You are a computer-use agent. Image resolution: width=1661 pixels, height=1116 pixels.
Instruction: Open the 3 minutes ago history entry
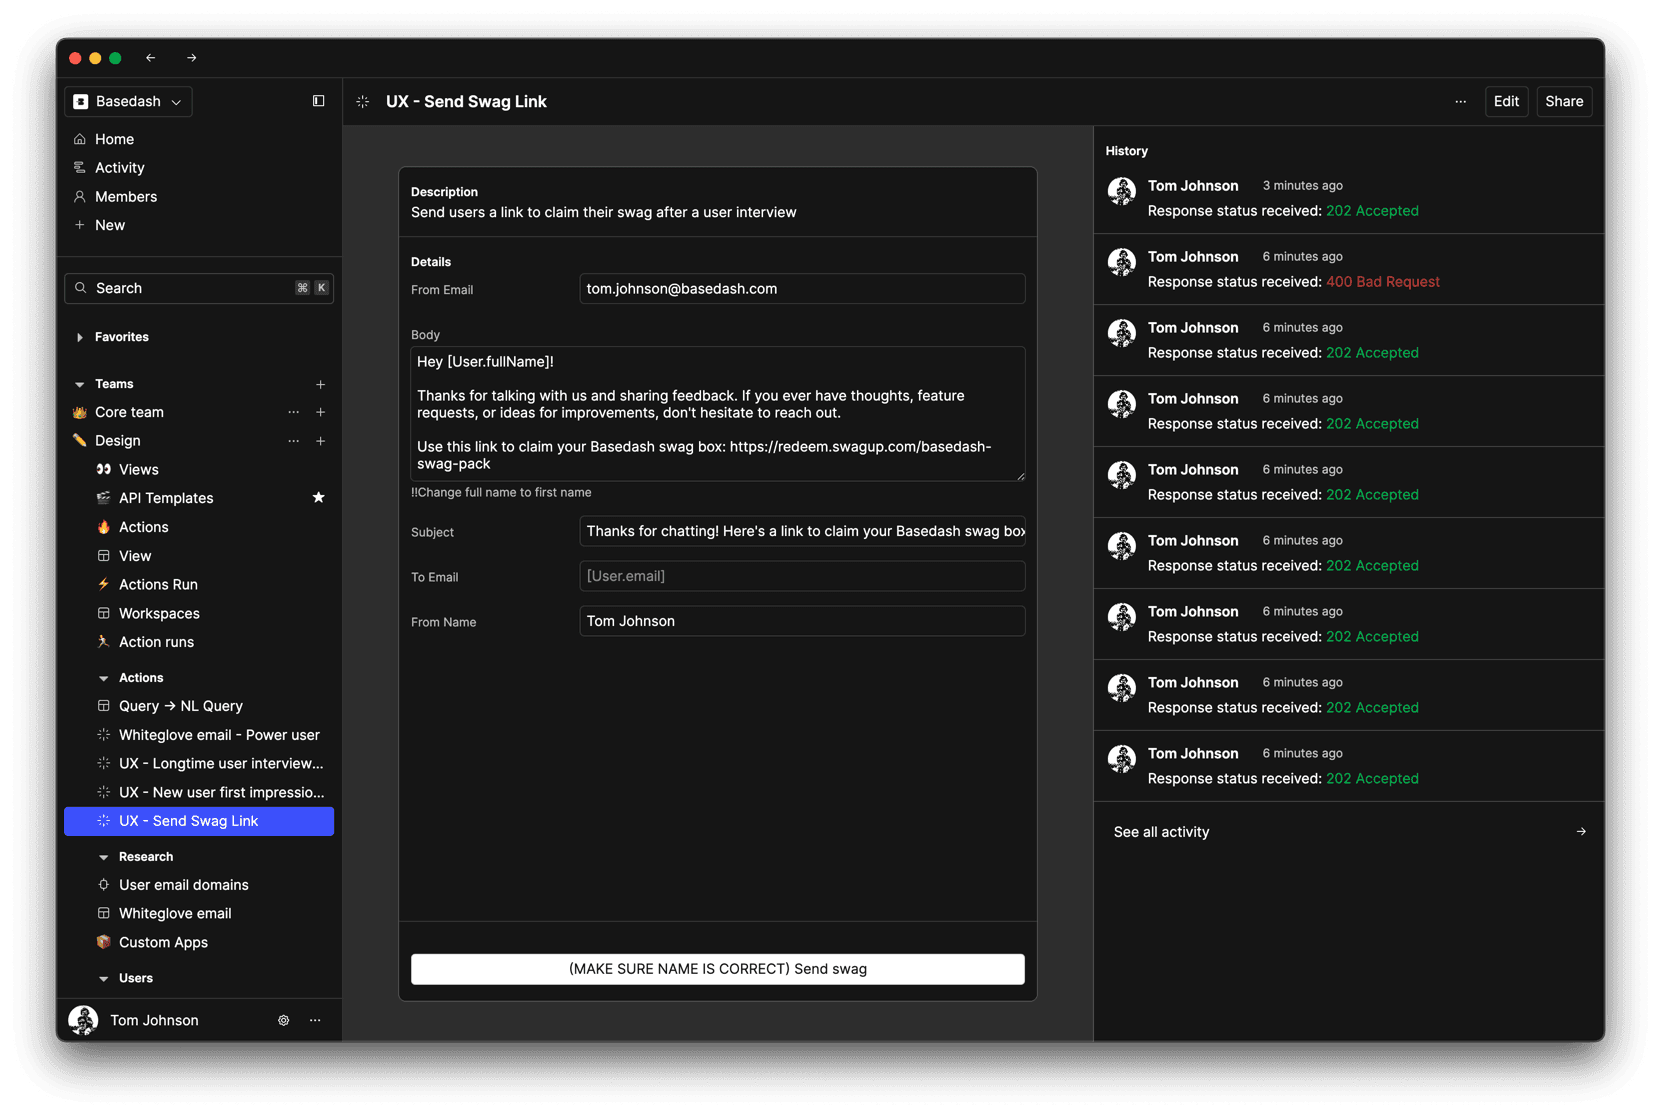1349,198
